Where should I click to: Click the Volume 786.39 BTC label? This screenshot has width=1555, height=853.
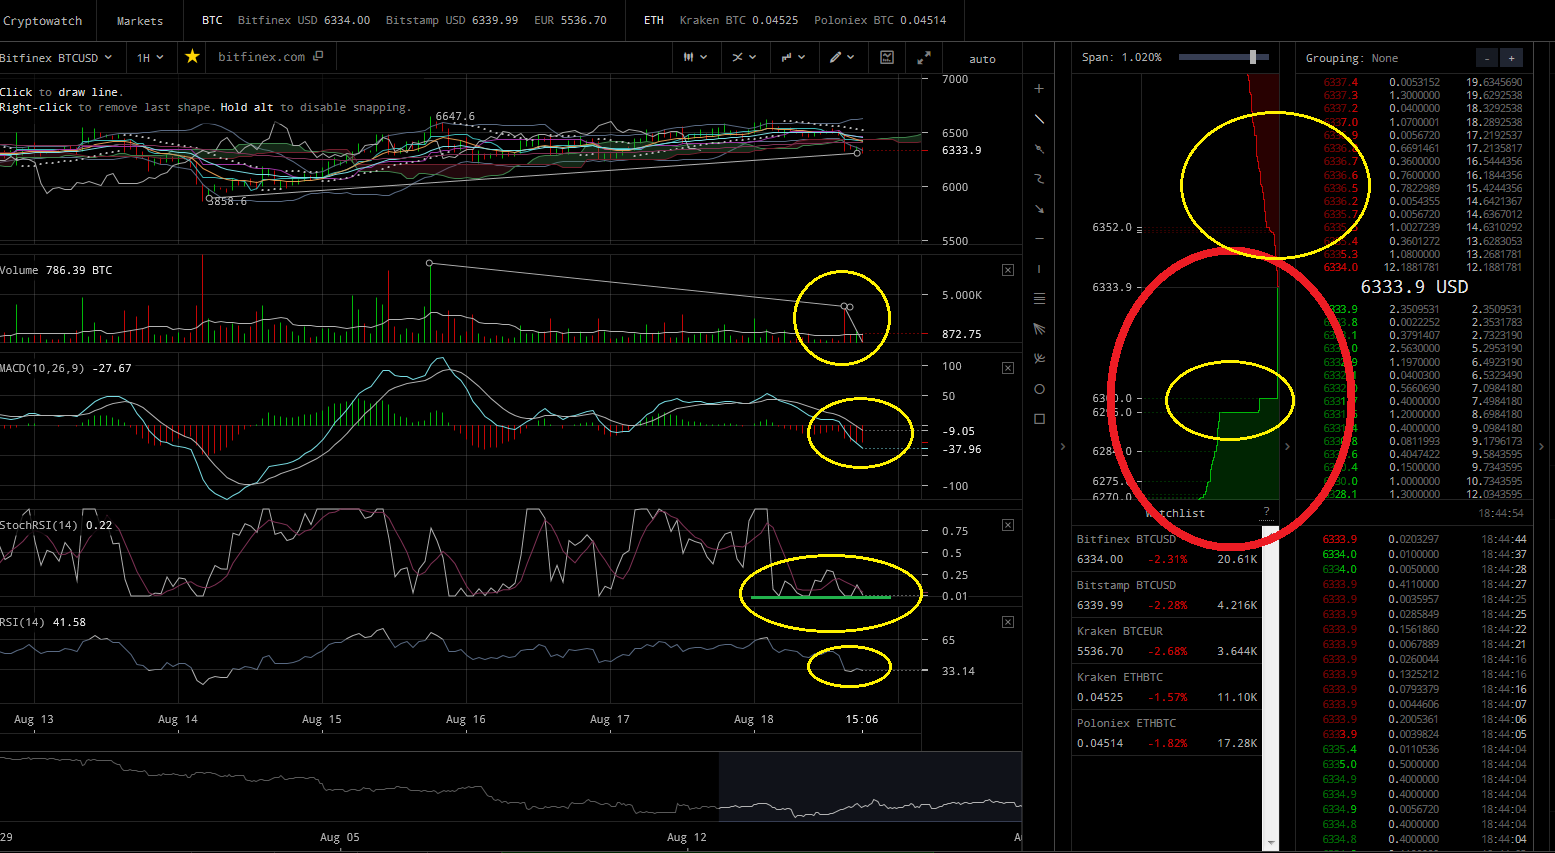tap(56, 270)
